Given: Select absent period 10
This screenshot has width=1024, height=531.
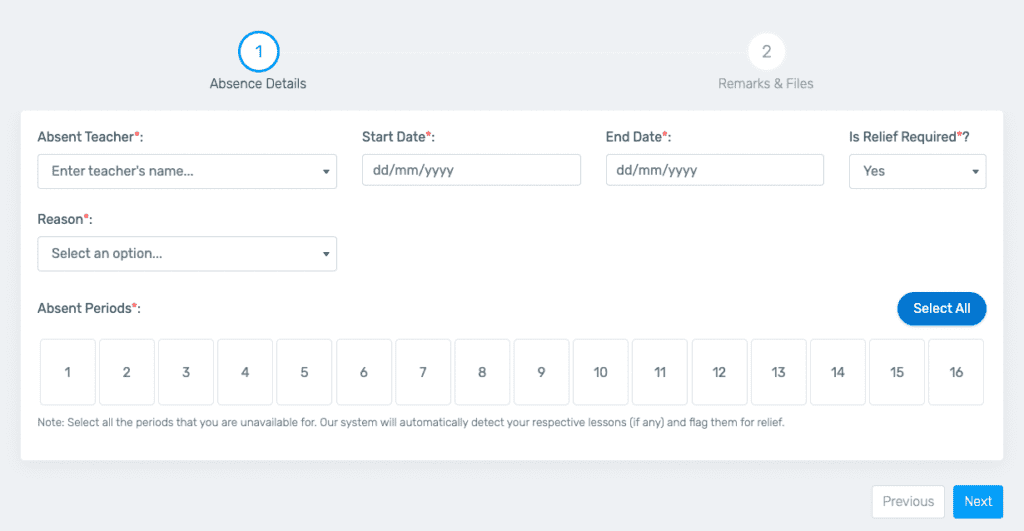Looking at the screenshot, I should (x=600, y=372).
